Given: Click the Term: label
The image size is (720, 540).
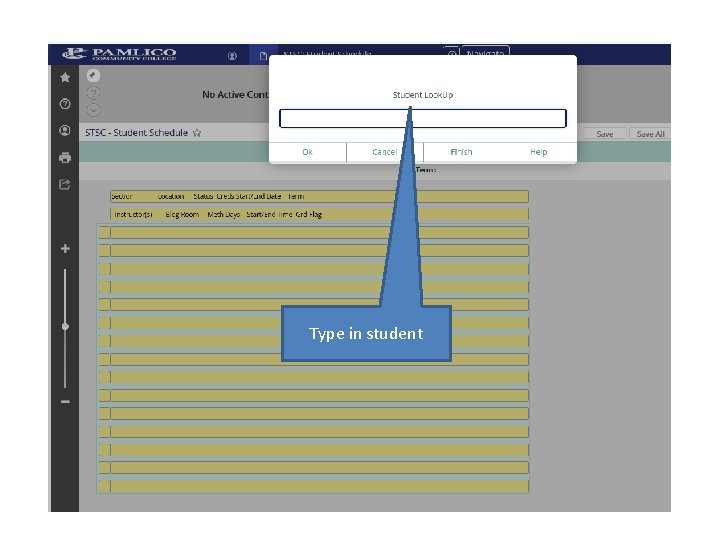Looking at the screenshot, I should 426,169.
